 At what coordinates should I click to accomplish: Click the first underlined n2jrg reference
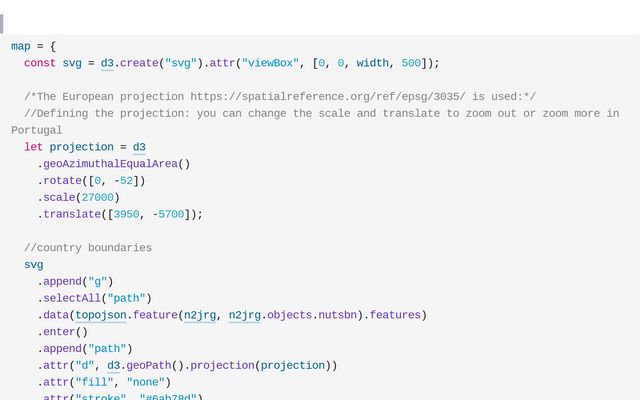click(x=200, y=315)
